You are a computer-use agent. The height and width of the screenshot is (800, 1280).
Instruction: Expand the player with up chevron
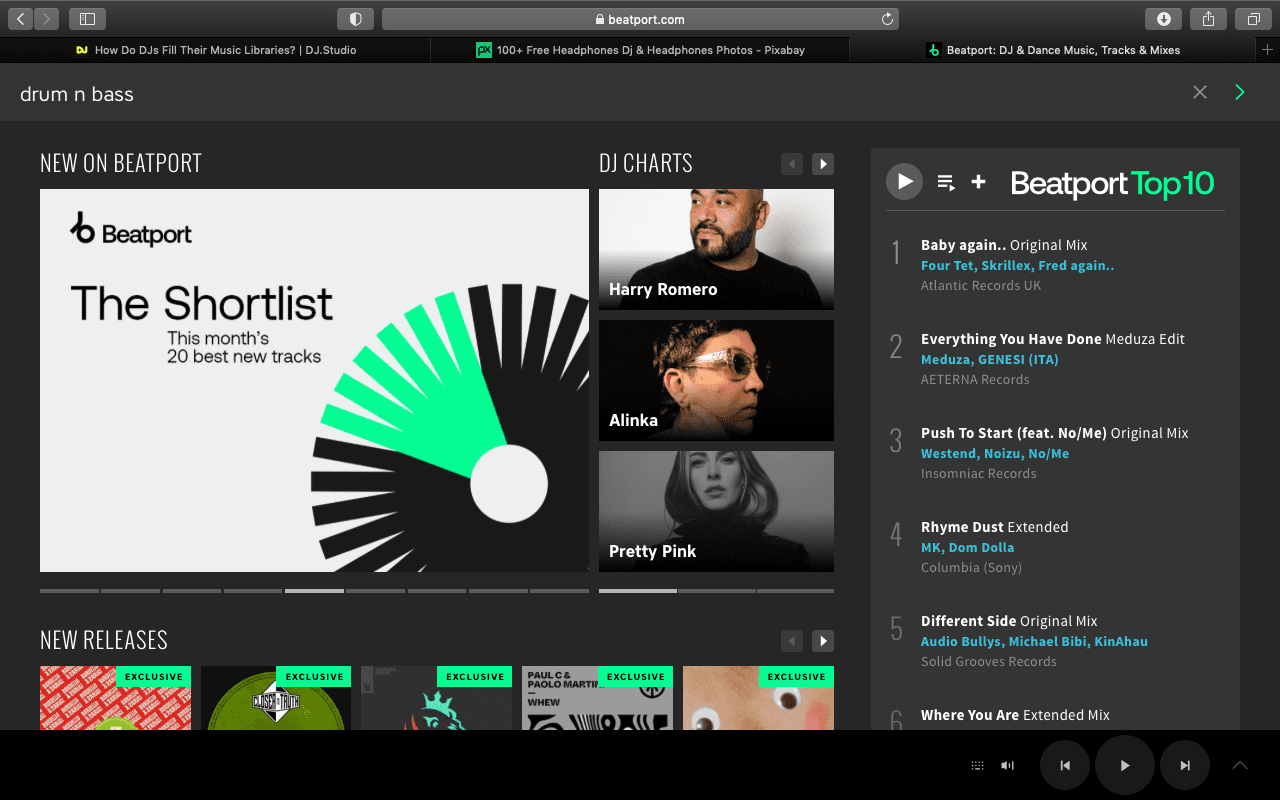[x=1240, y=765]
